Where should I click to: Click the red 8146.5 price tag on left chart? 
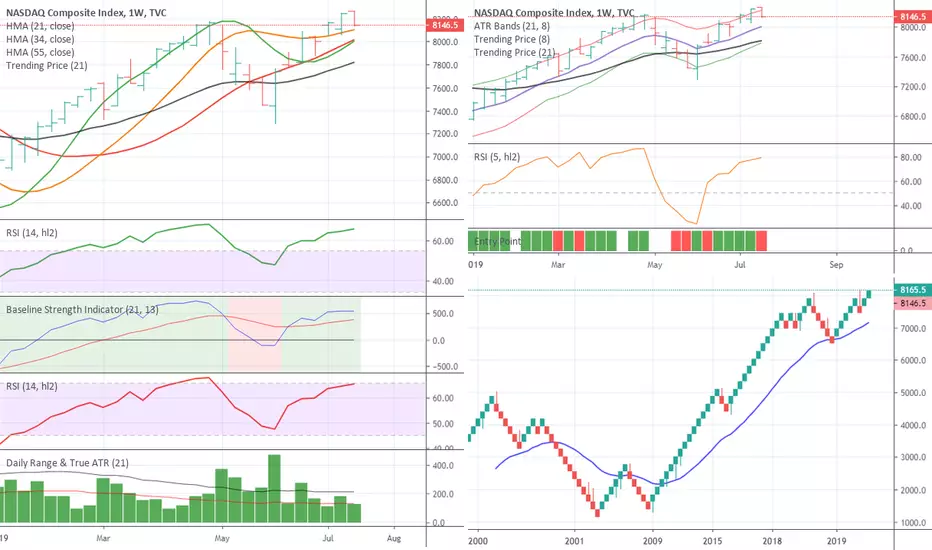point(445,25)
